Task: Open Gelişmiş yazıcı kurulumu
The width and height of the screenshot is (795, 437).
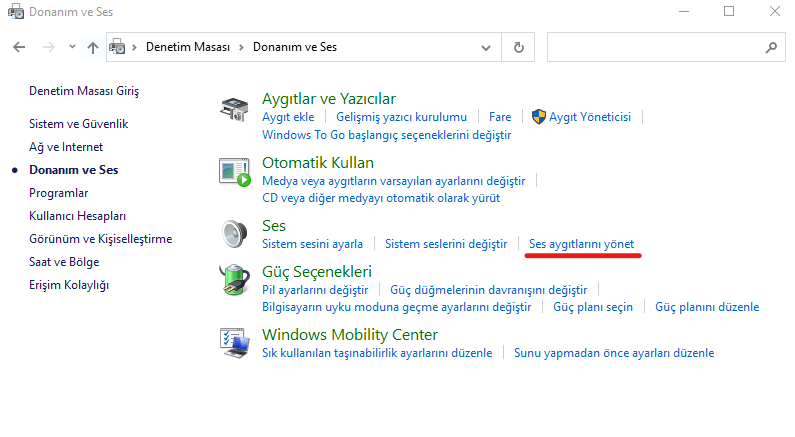Action: pyautogui.click(x=402, y=117)
